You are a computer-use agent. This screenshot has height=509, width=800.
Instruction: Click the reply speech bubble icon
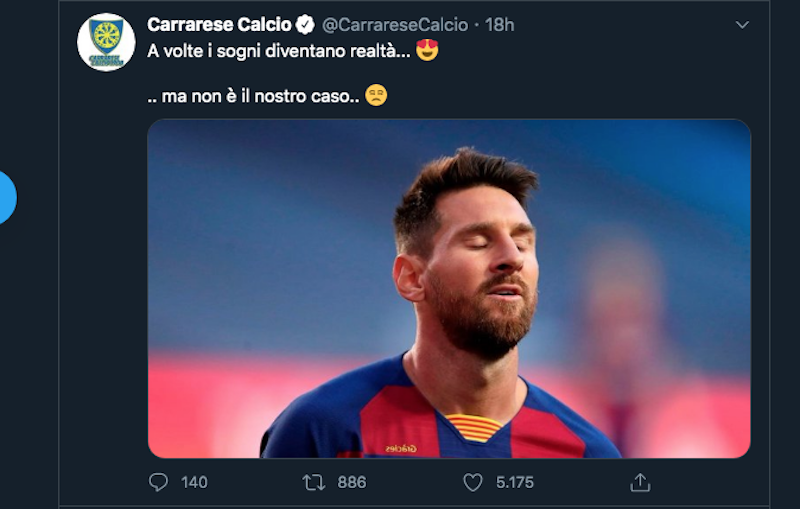pos(158,482)
